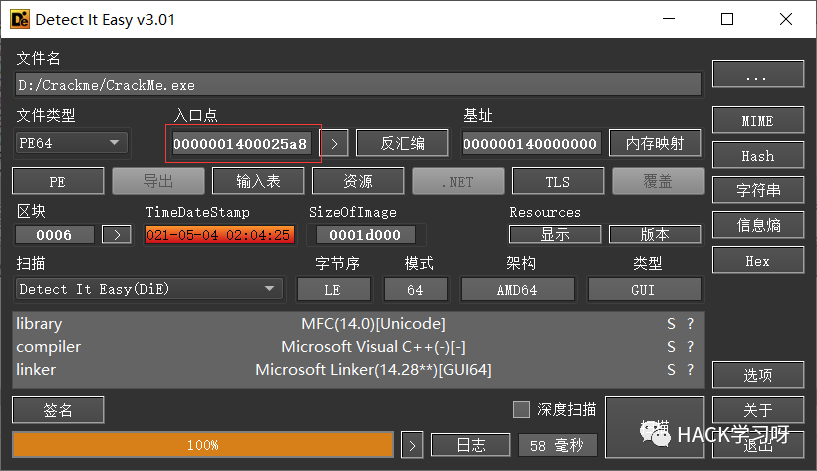Screen dimensions: 817x471
Task: Click the ? link in linker row
Action: (690, 369)
